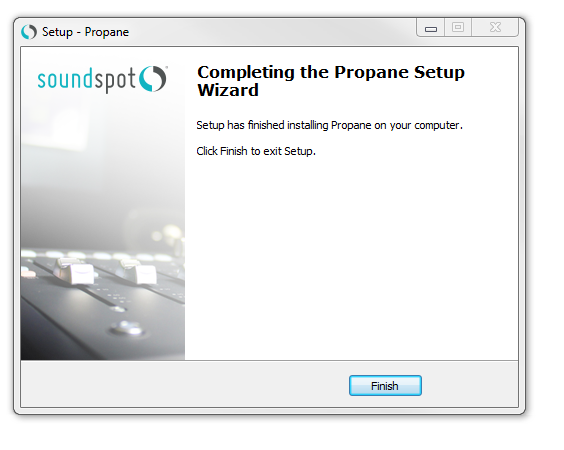Click the greyed-out maximize window button
Screen dimensions: 564x450
click(x=458, y=27)
